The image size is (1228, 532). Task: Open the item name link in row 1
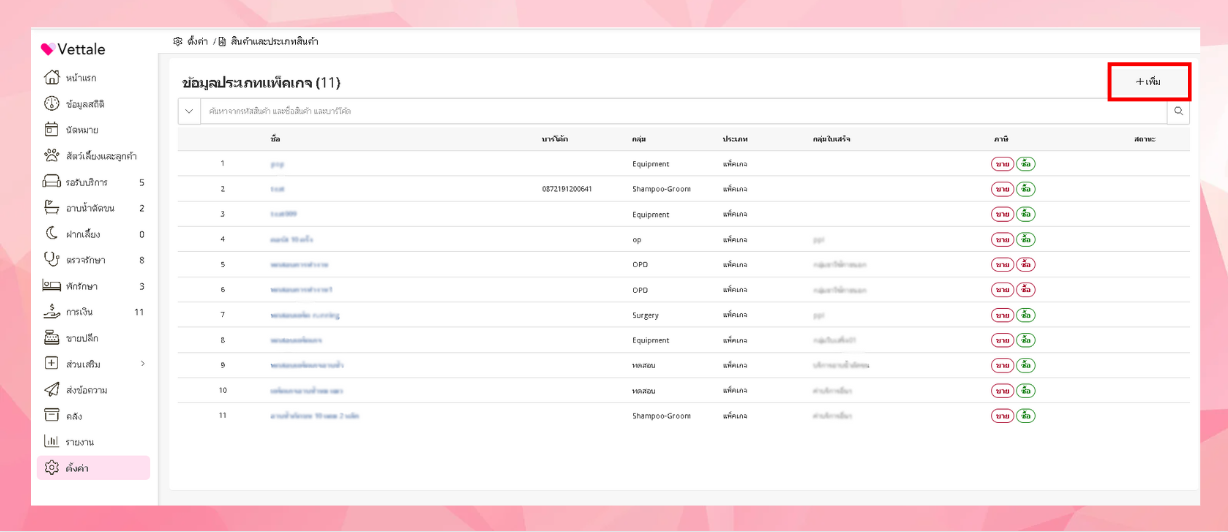pos(277,163)
